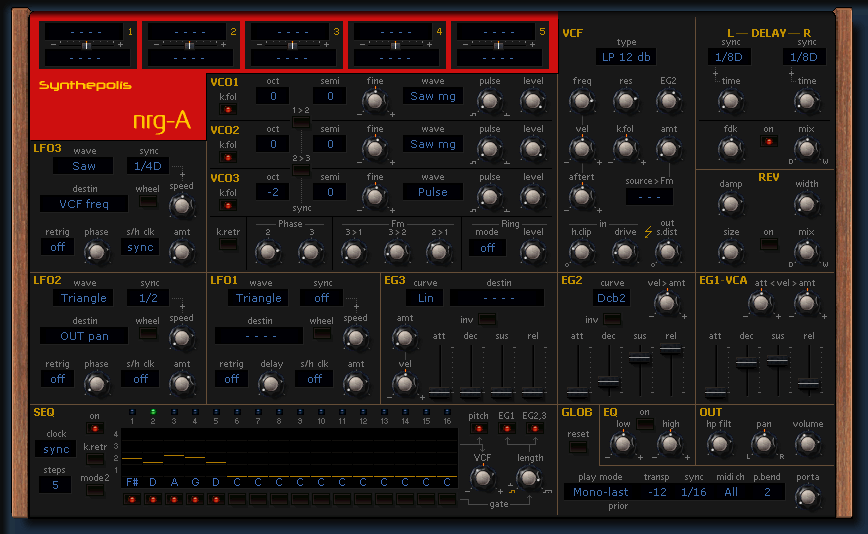
Task: Enable LFO3 wheel button
Action: point(148,201)
